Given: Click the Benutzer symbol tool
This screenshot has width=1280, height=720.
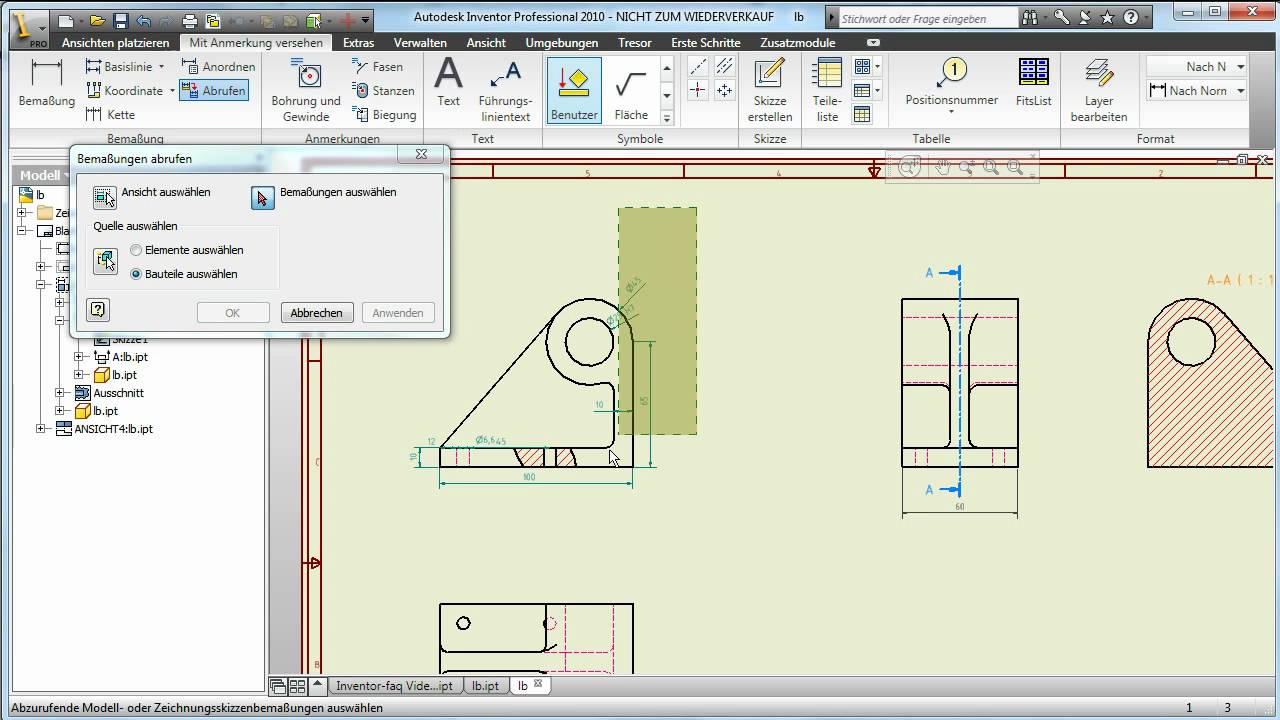Looking at the screenshot, I should click(574, 90).
